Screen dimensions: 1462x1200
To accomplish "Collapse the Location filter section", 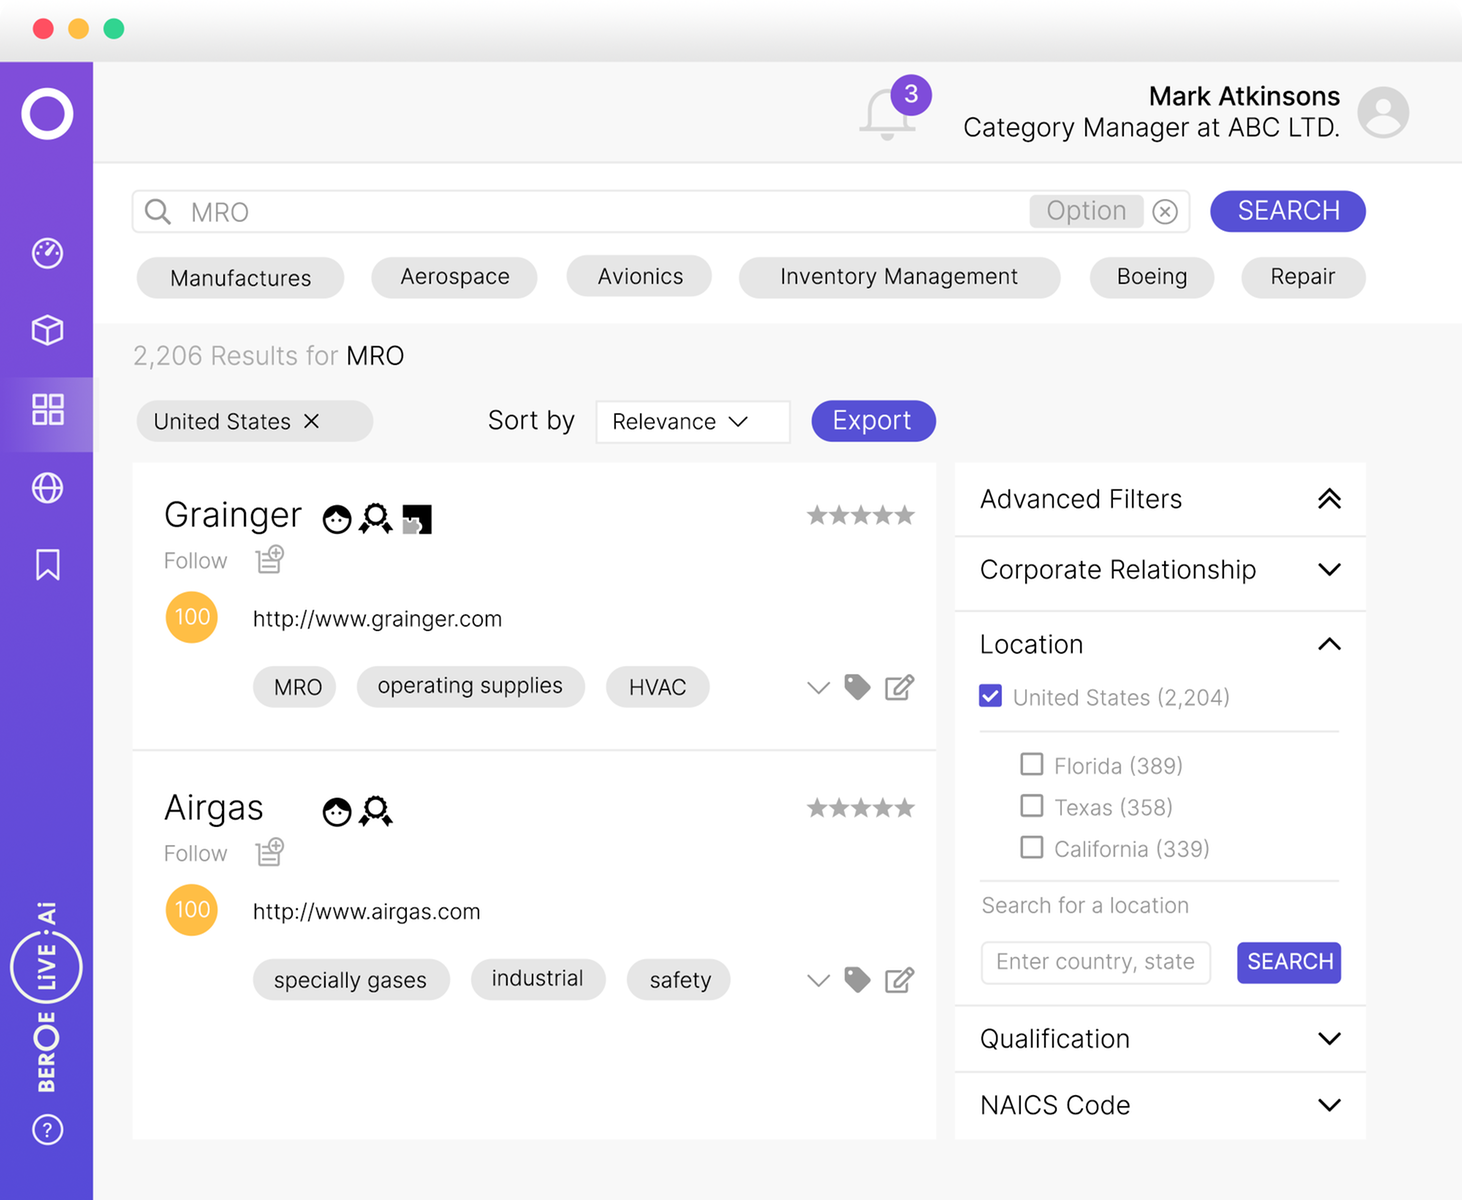I will click(1330, 644).
